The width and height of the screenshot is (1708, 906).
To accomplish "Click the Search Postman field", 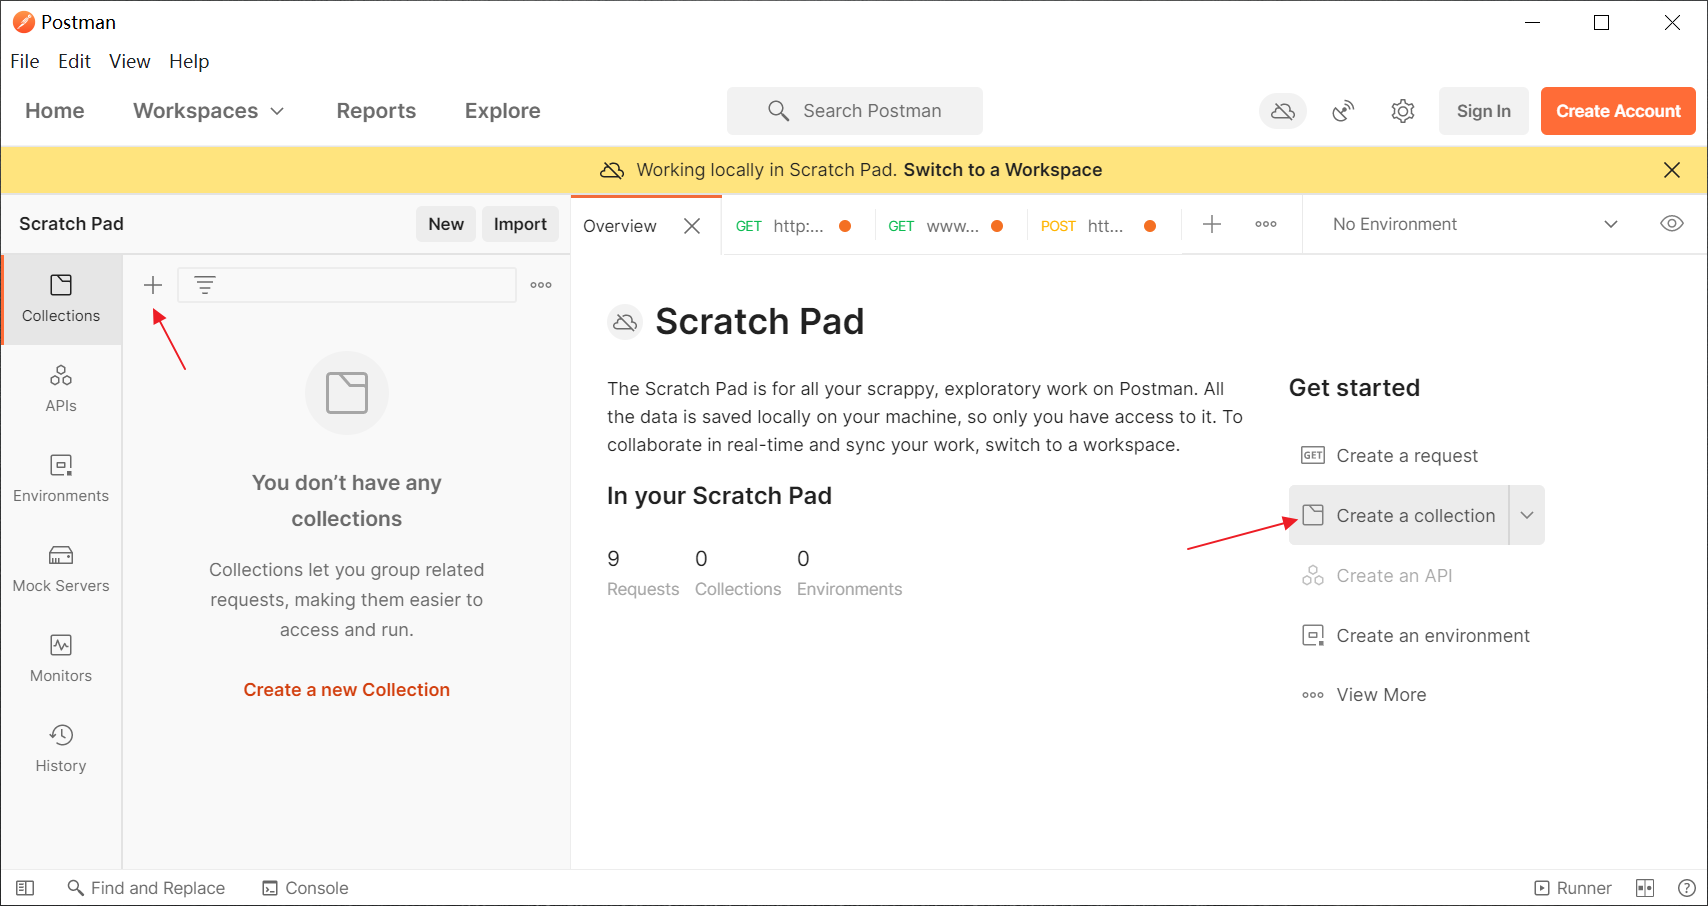I will click(855, 111).
